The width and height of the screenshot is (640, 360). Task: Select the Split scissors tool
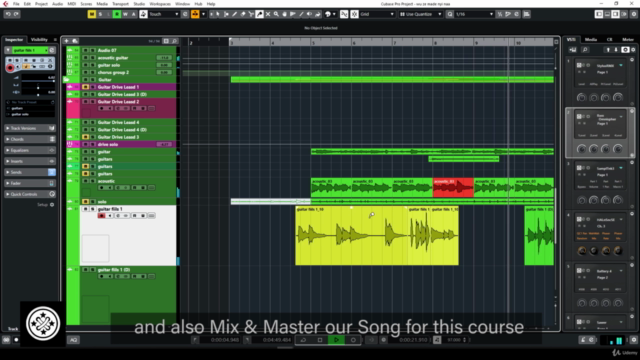coord(251,14)
